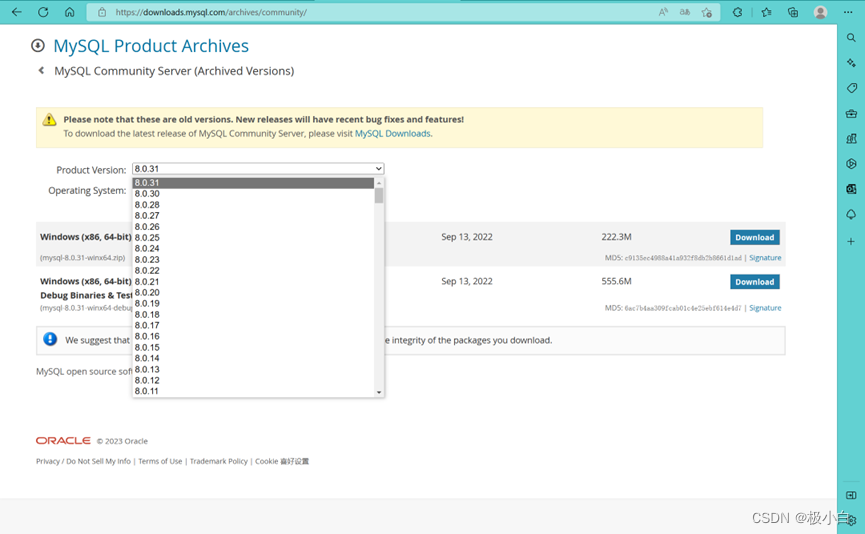Pick version 8.0.25 in the list

(x=253, y=238)
